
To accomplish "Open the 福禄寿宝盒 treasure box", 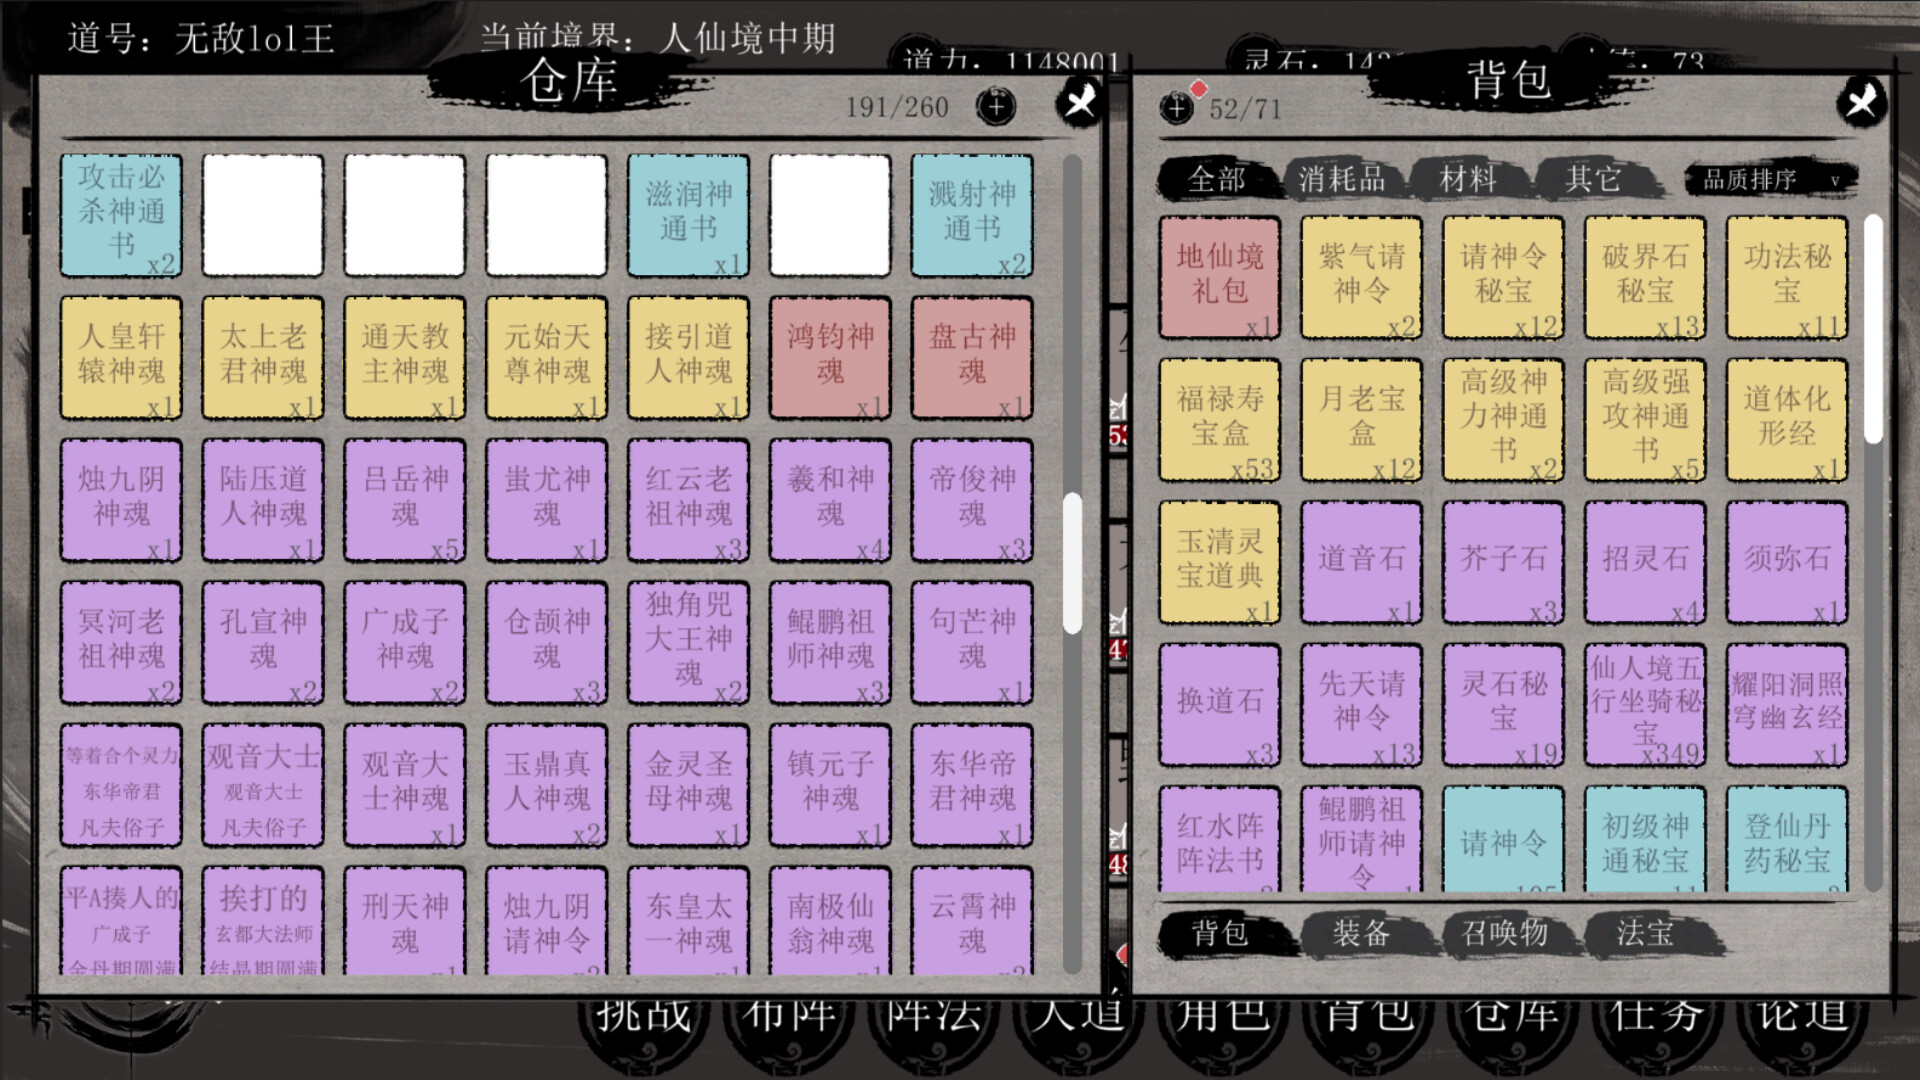I will (x=1218, y=418).
